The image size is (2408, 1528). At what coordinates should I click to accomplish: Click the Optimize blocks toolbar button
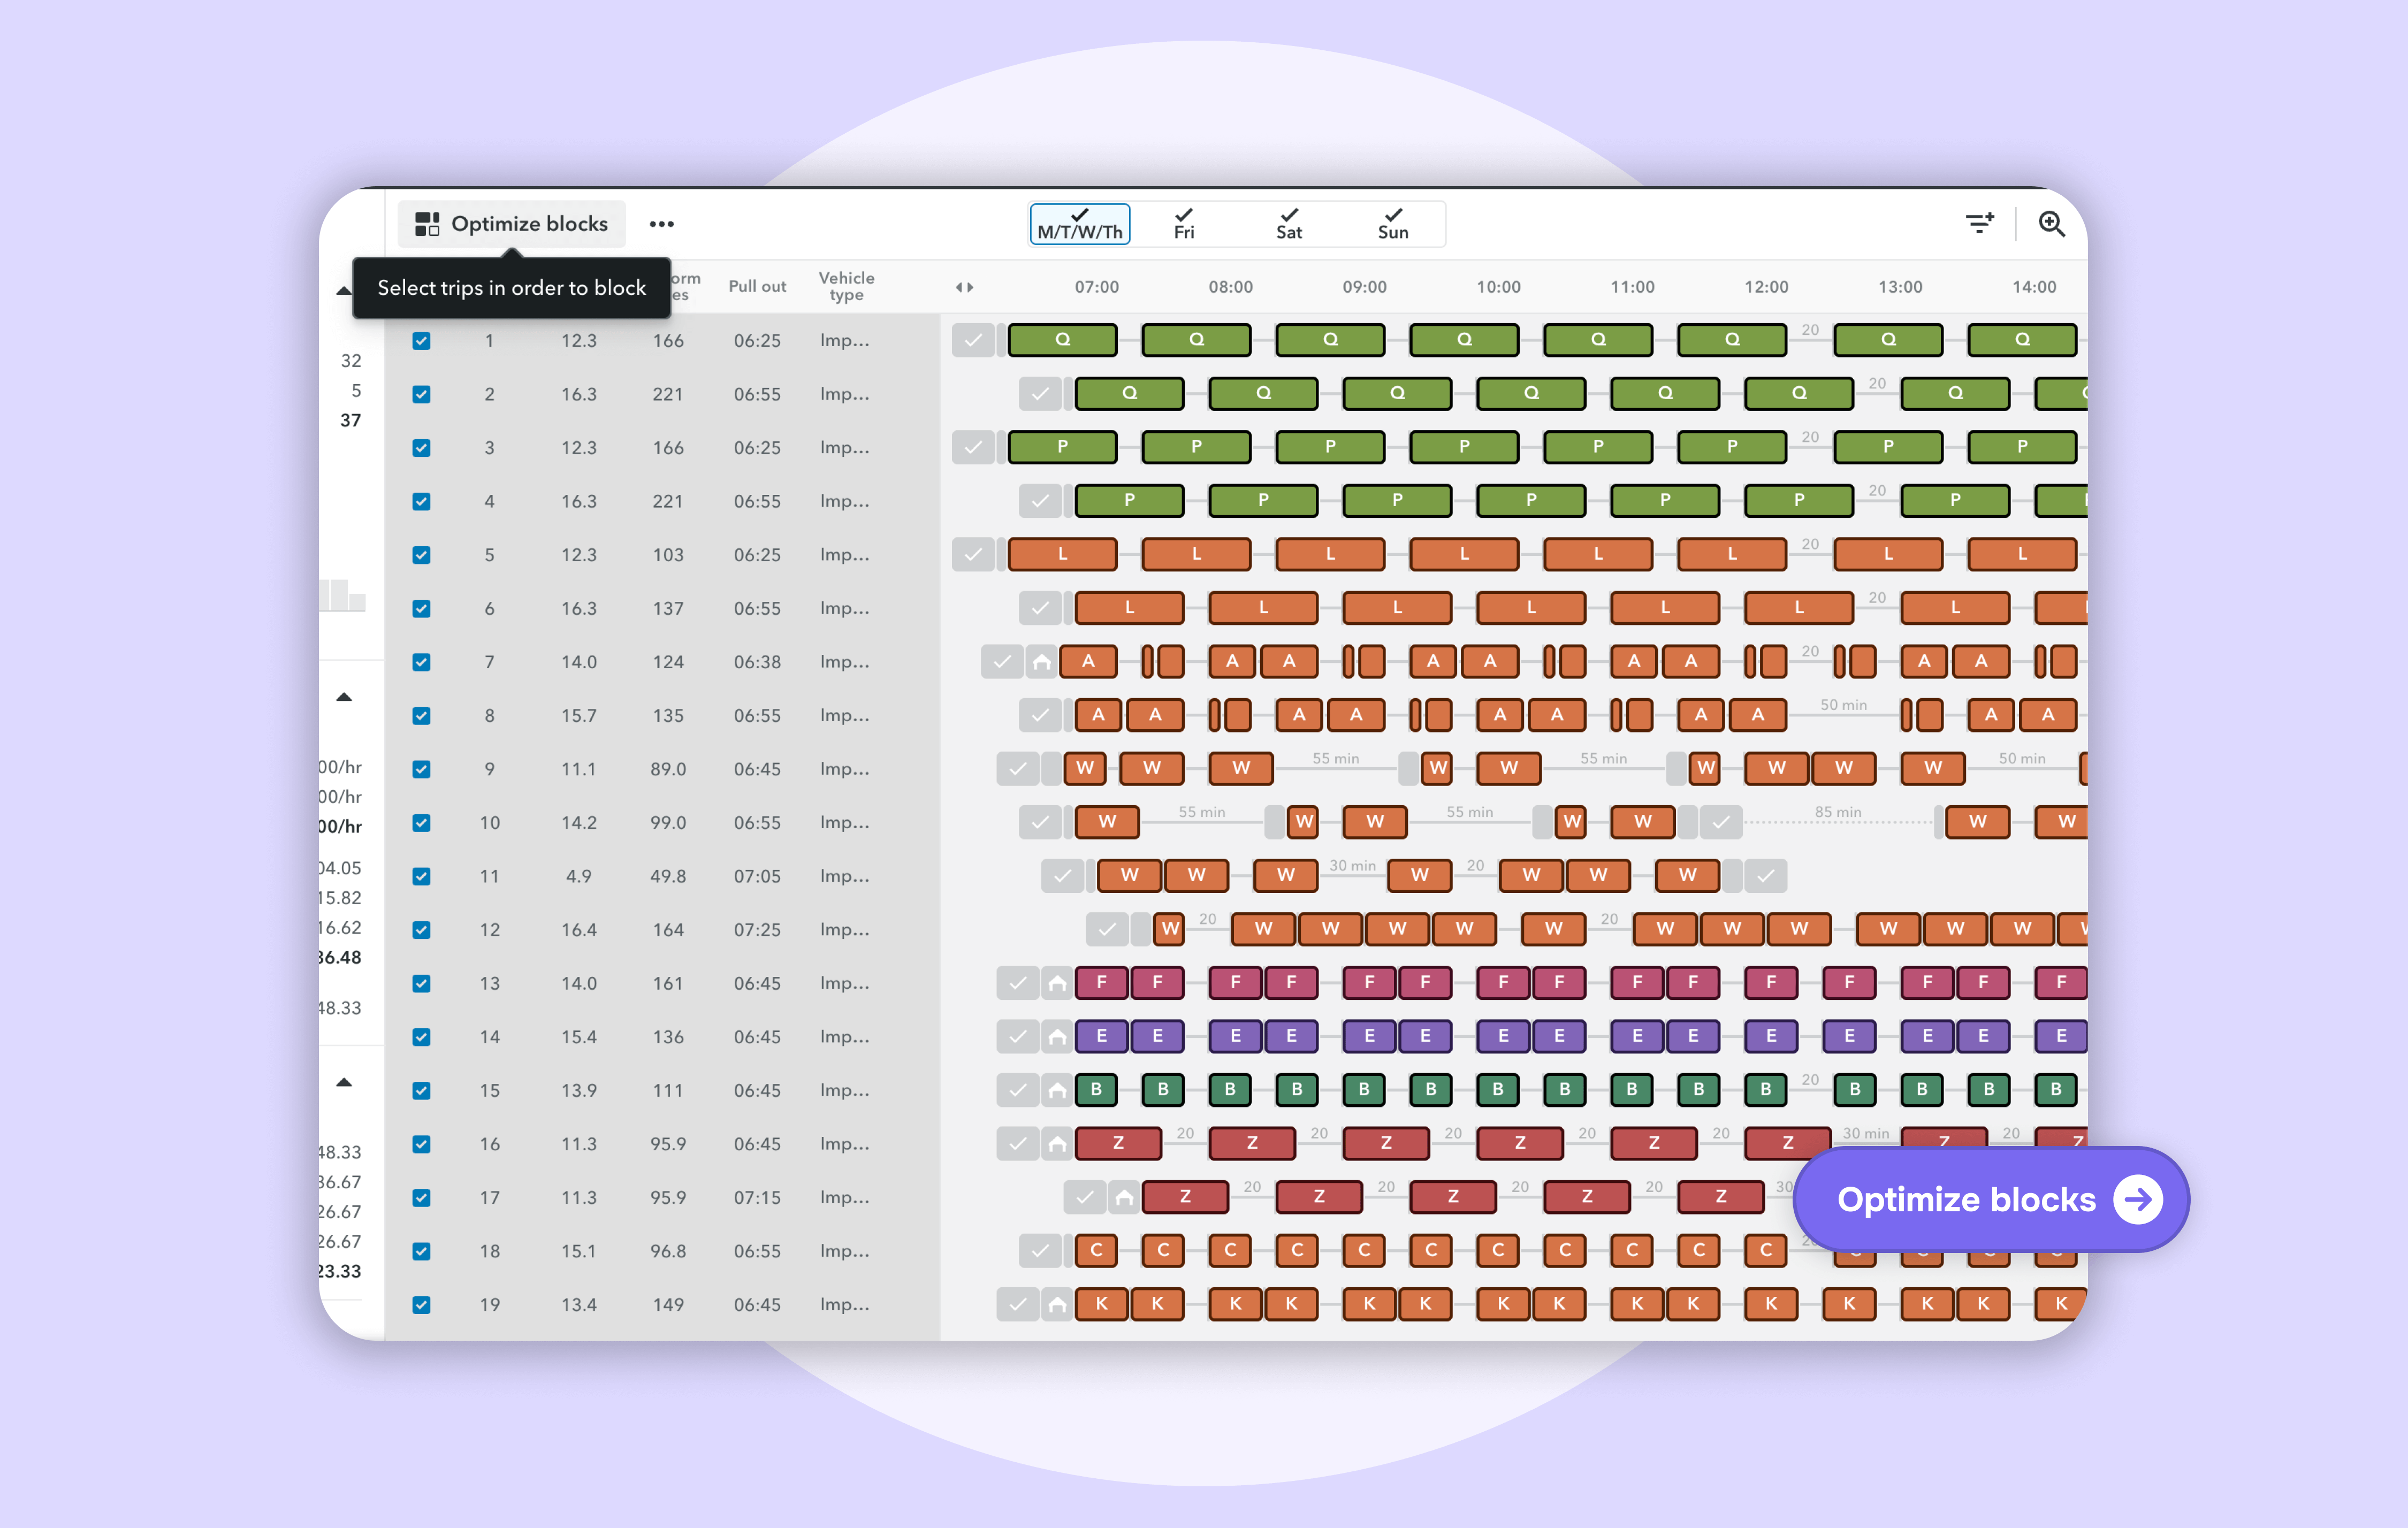coord(512,224)
